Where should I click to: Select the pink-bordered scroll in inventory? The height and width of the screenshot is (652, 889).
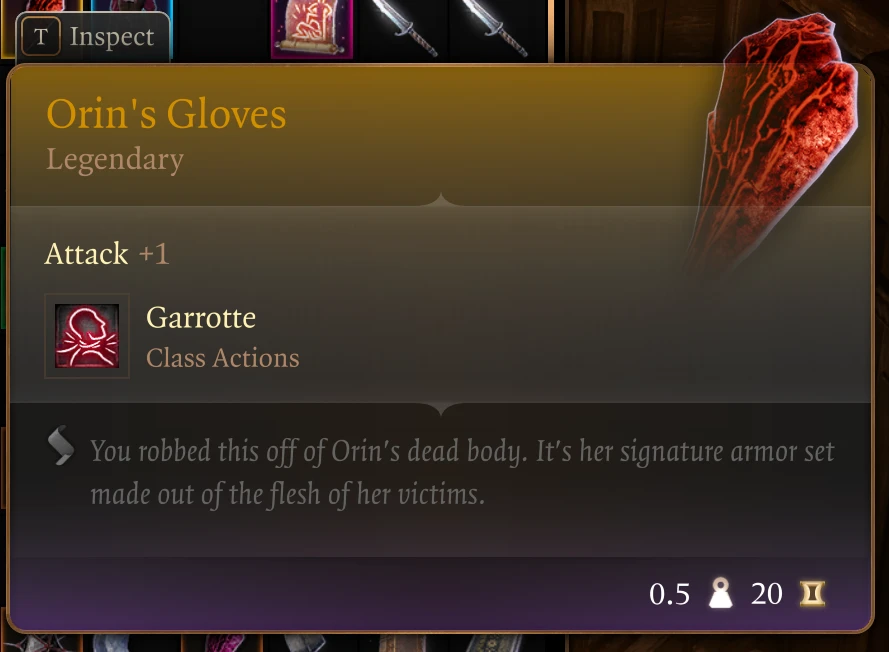(x=312, y=28)
